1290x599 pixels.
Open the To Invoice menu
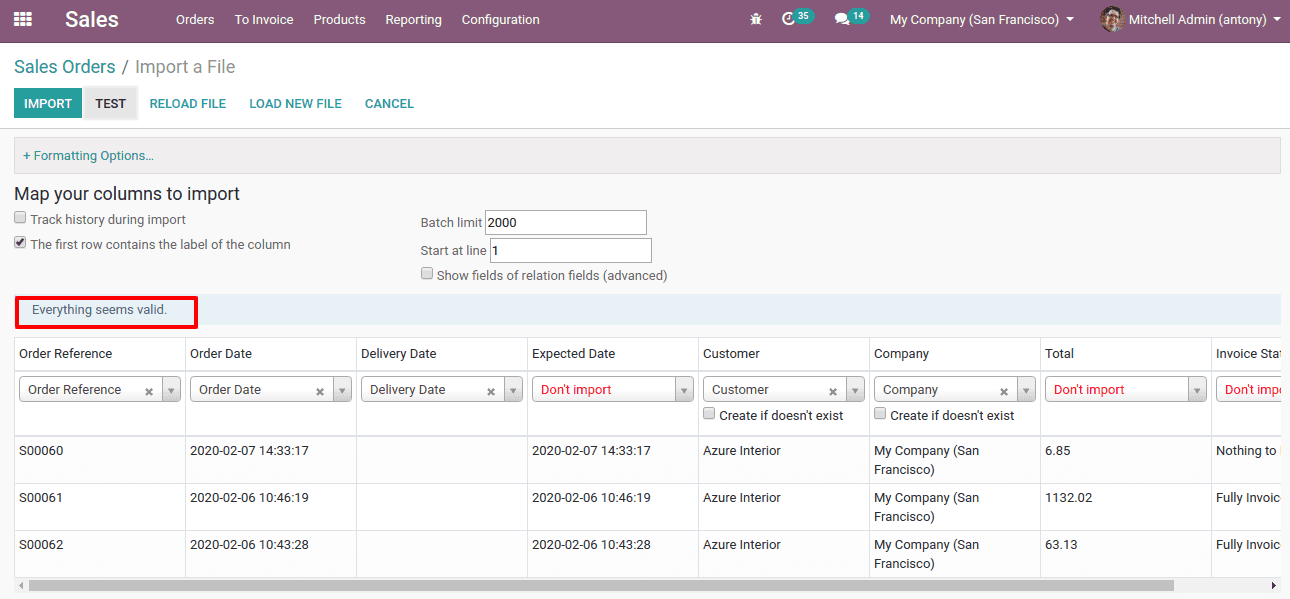tap(264, 19)
